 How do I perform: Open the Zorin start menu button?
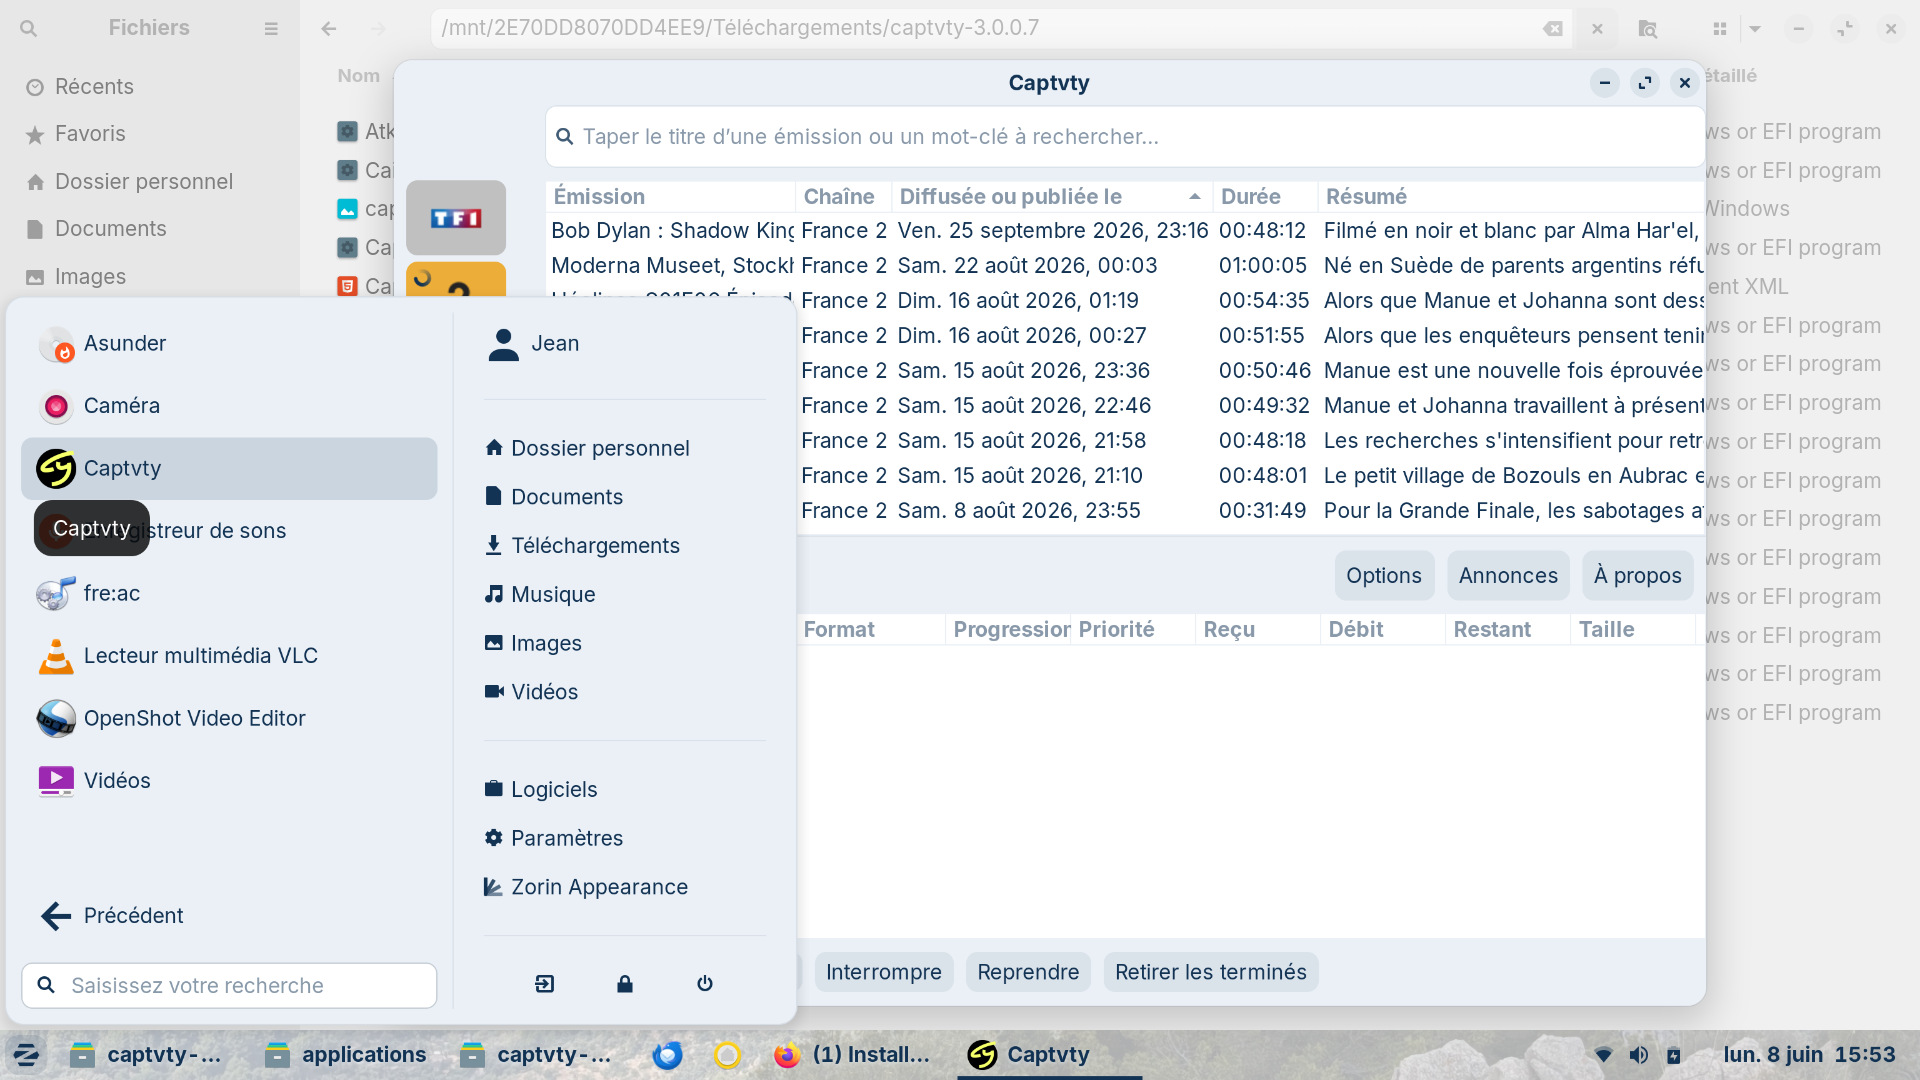pyautogui.click(x=27, y=1055)
